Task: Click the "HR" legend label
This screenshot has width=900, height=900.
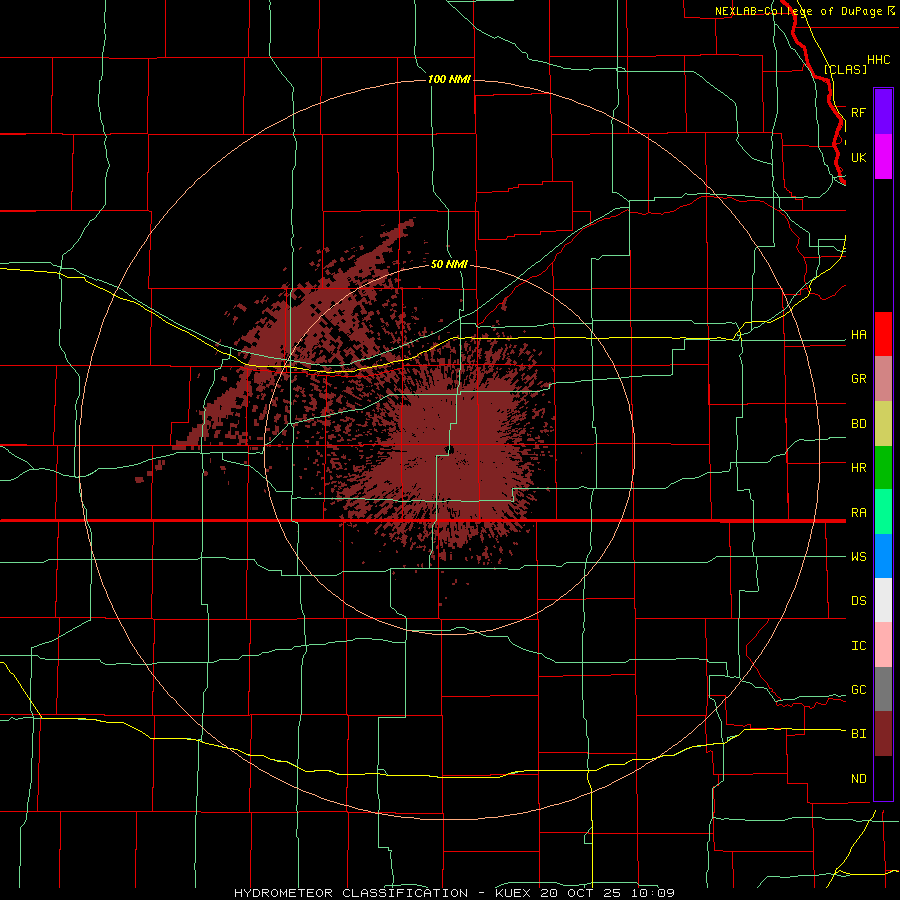Action: pos(858,468)
